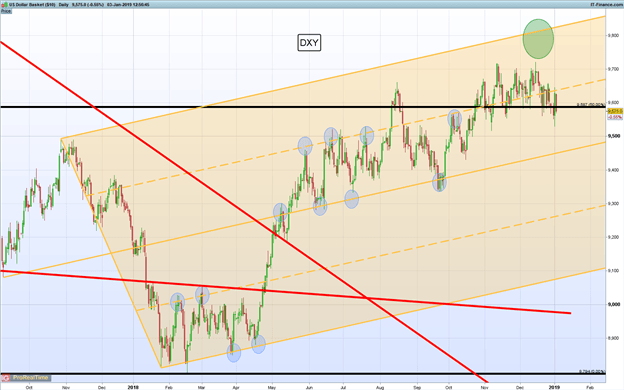Image resolution: width=624 pixels, height=390 pixels.
Task: Click the DXY text label box
Action: click(x=309, y=43)
